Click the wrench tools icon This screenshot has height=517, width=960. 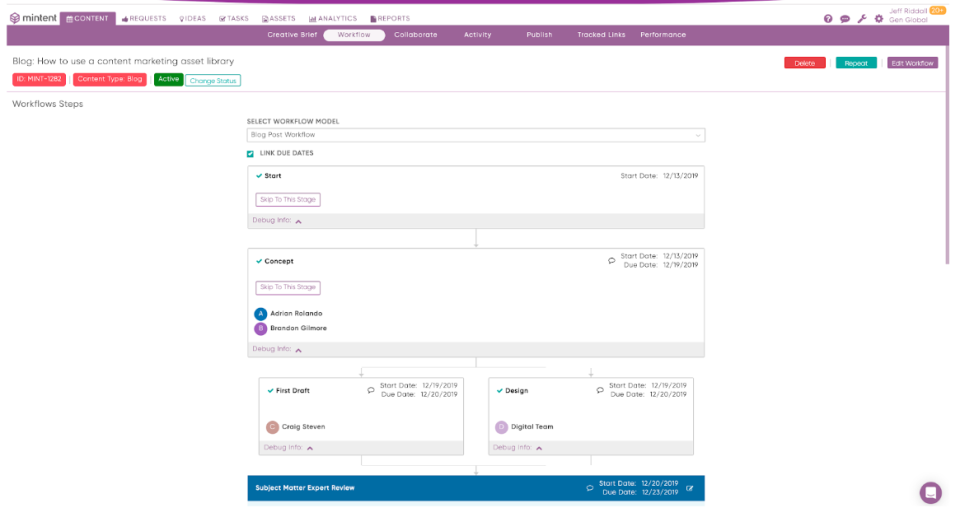[x=862, y=19]
